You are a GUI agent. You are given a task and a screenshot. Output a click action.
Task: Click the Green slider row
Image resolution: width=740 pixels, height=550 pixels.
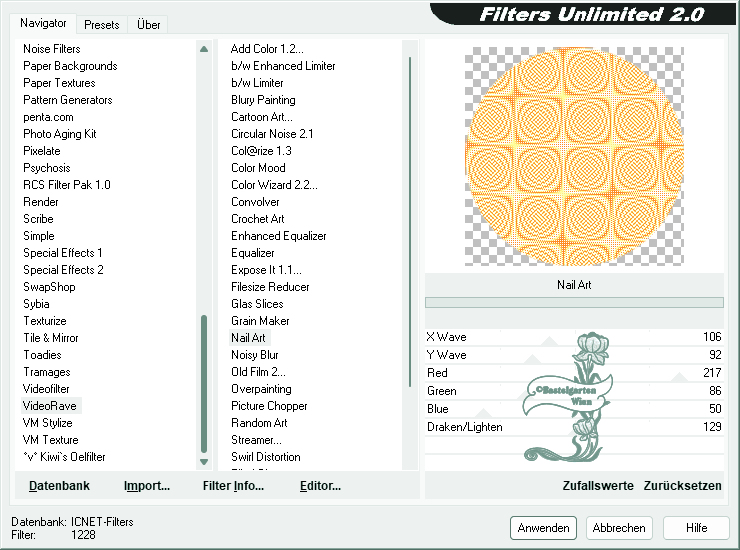pos(574,391)
